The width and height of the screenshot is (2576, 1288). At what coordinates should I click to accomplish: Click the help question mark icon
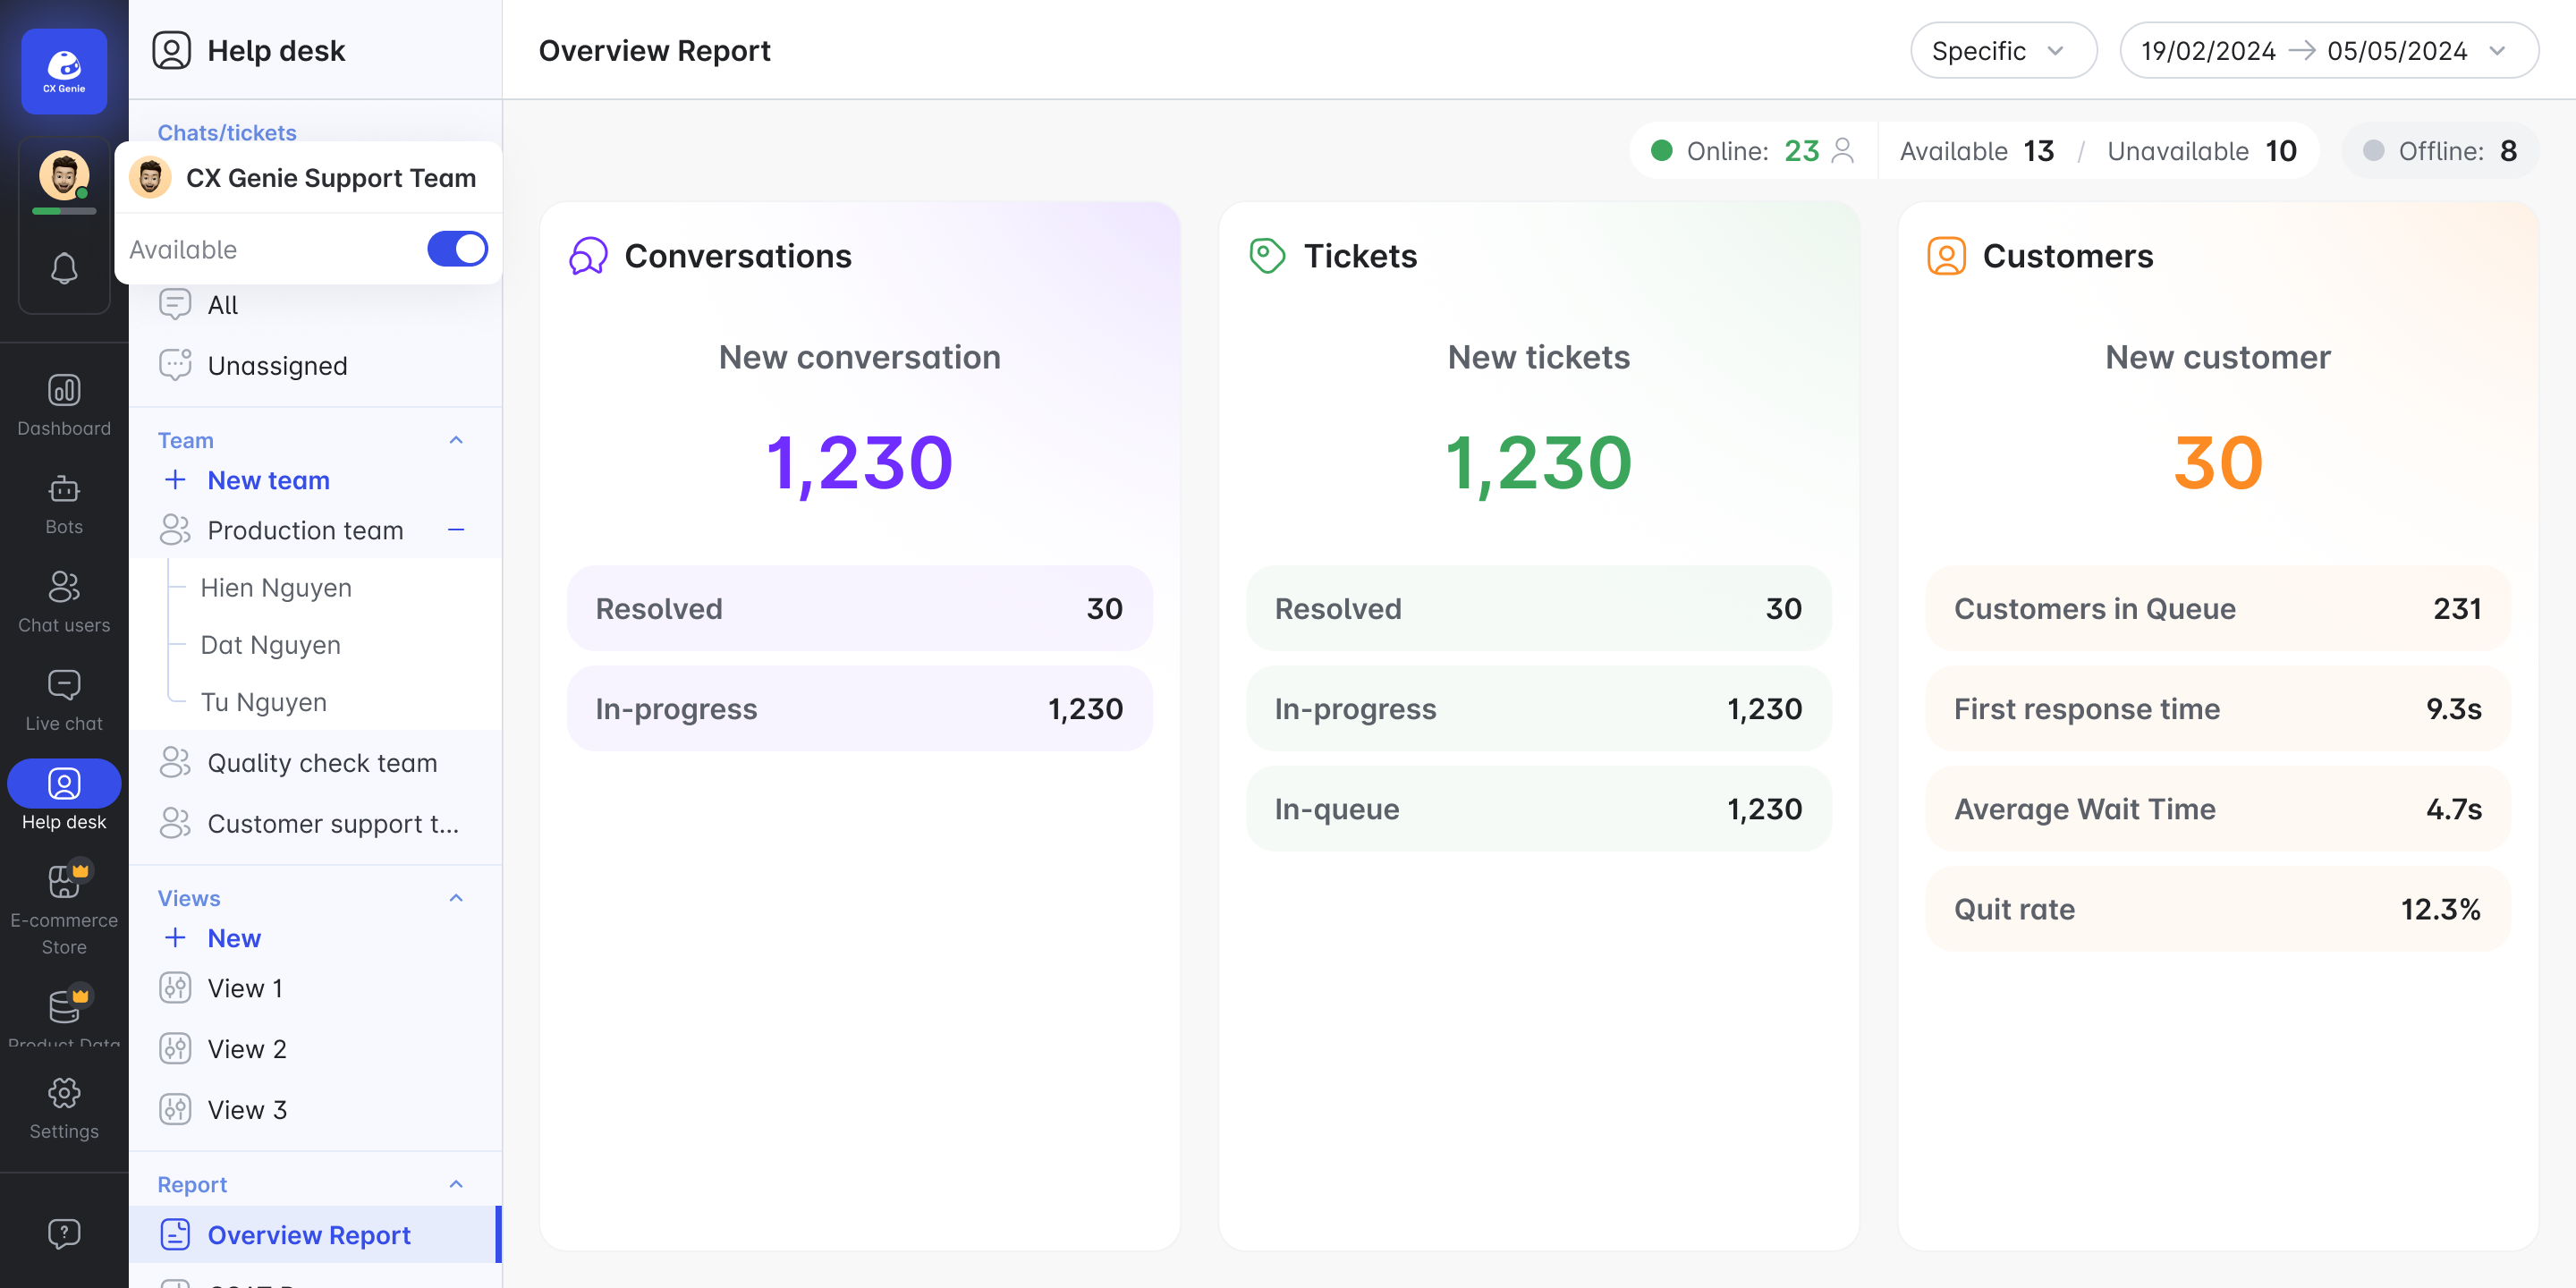tap(64, 1233)
